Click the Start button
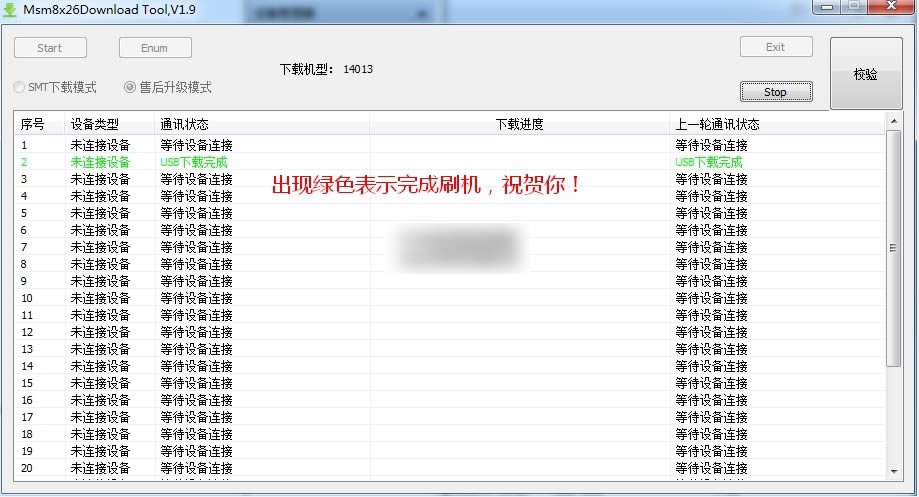 pyautogui.click(x=50, y=48)
